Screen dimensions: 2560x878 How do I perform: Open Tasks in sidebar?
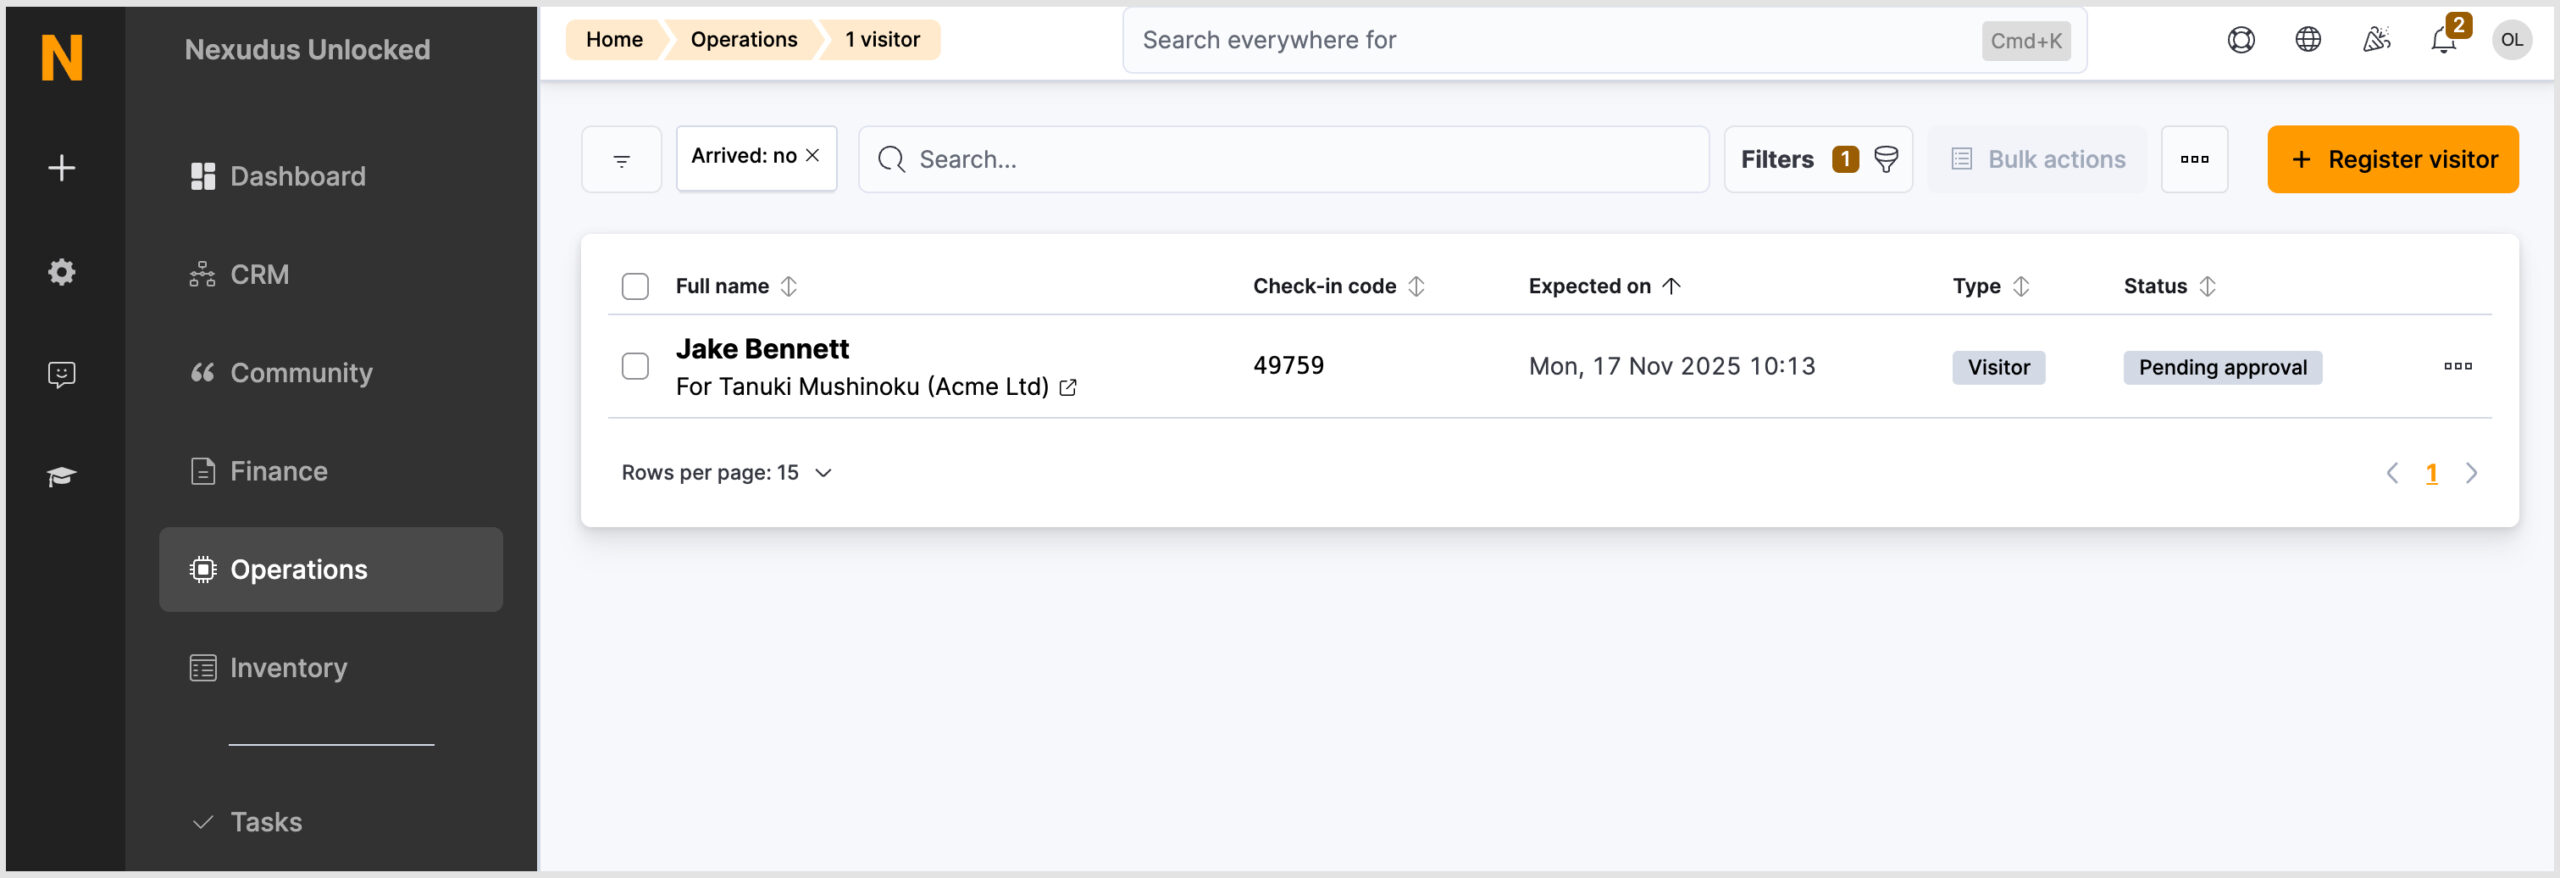tap(331, 822)
